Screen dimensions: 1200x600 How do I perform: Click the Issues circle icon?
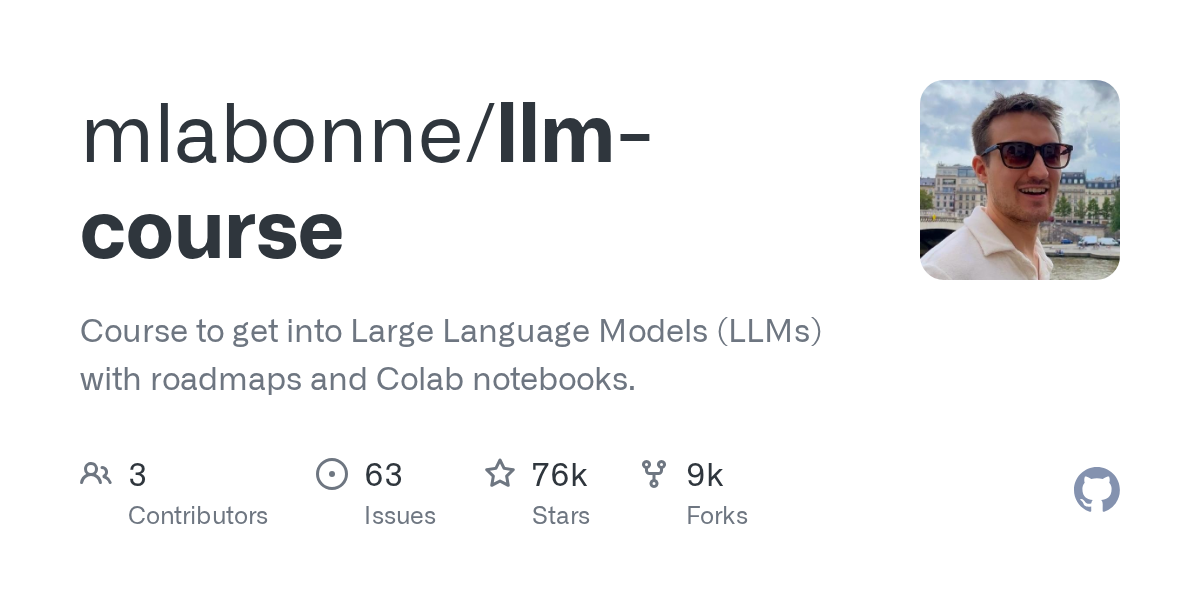(332, 474)
